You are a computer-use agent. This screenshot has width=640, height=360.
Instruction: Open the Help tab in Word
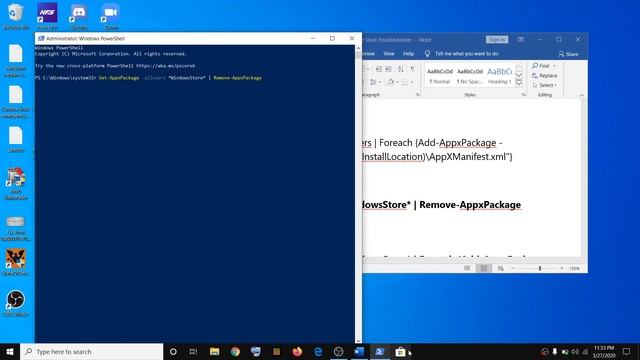408,53
